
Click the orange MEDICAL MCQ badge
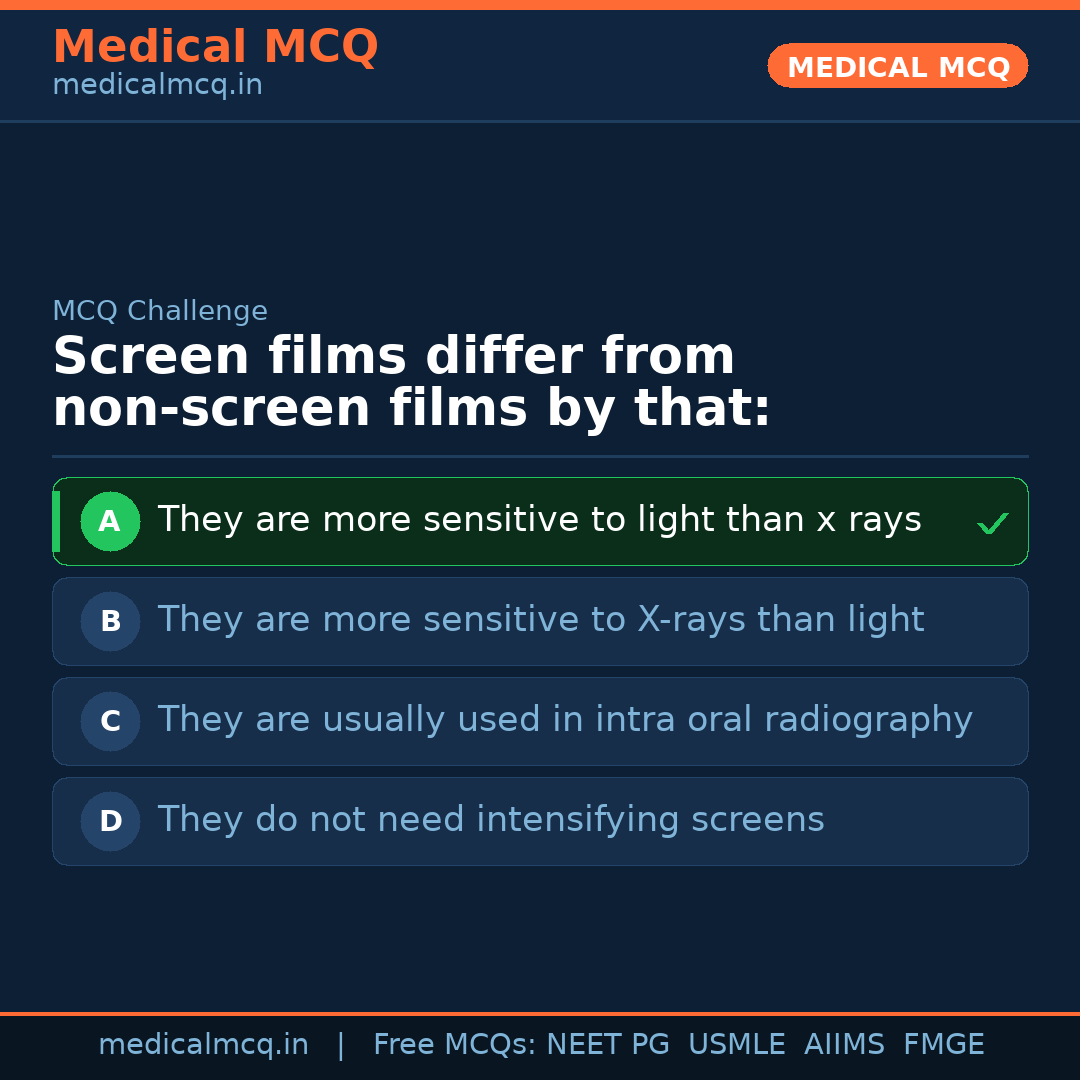[897, 66]
